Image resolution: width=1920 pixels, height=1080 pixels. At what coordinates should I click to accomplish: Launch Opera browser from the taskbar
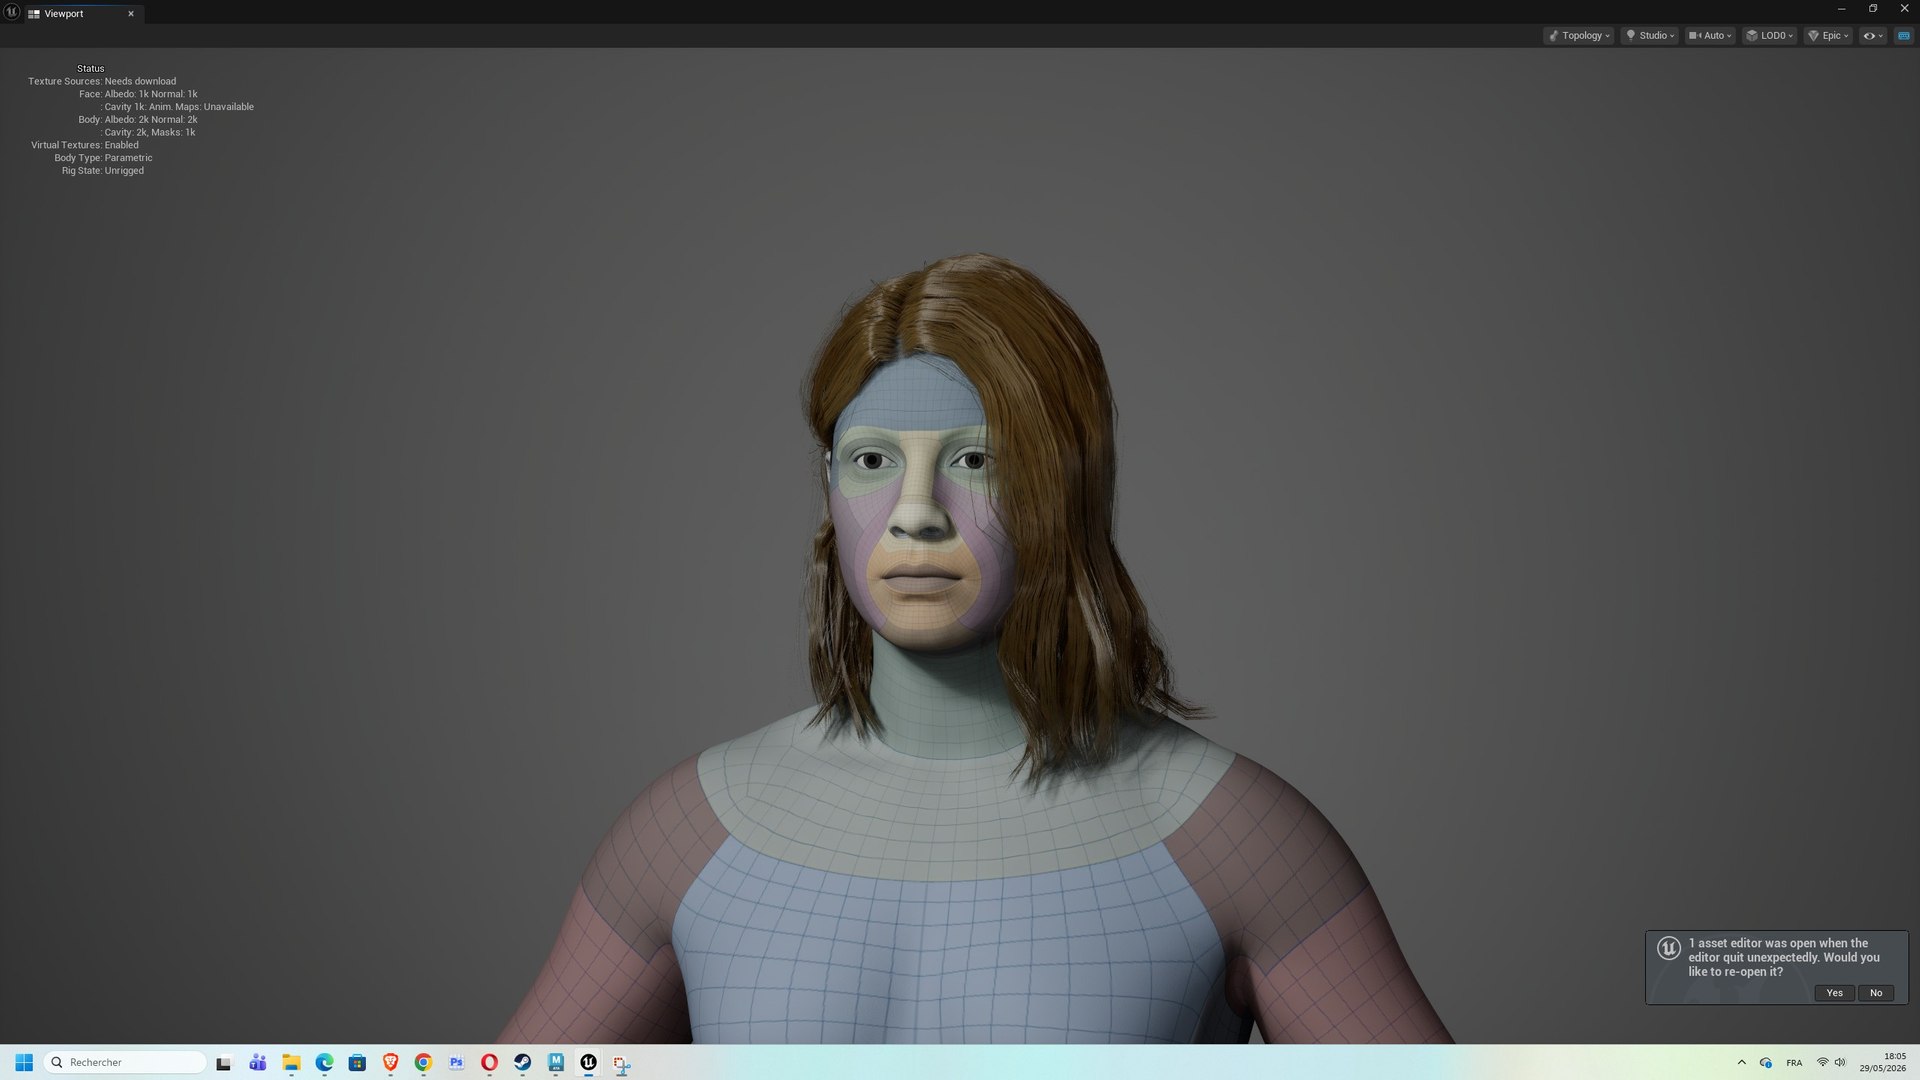[x=489, y=1062]
